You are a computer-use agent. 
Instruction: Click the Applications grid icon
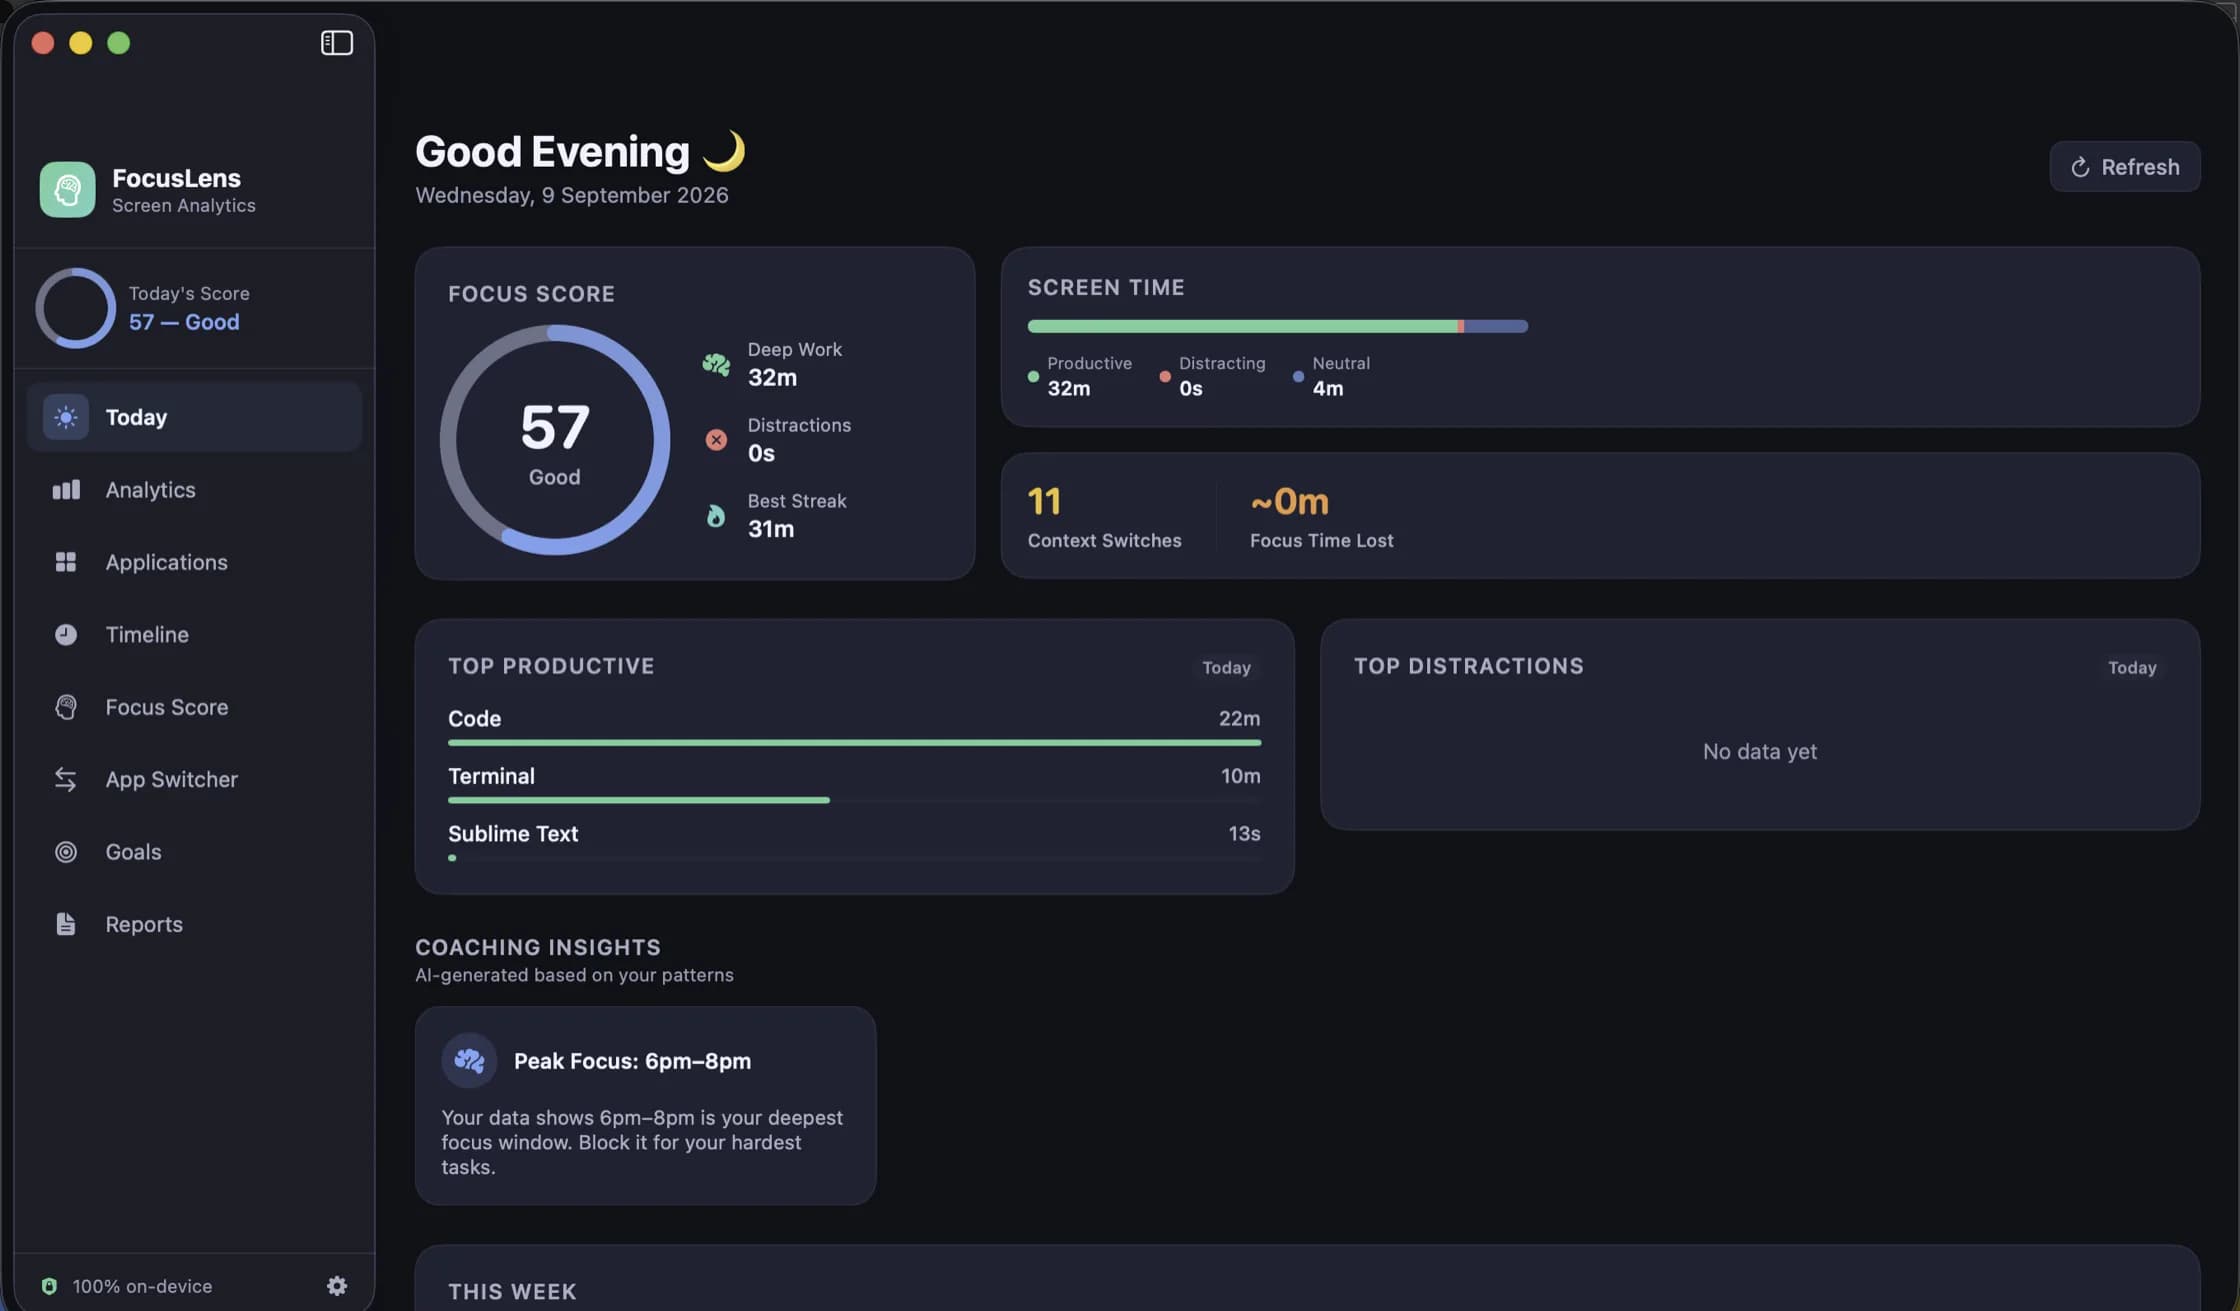coord(66,562)
